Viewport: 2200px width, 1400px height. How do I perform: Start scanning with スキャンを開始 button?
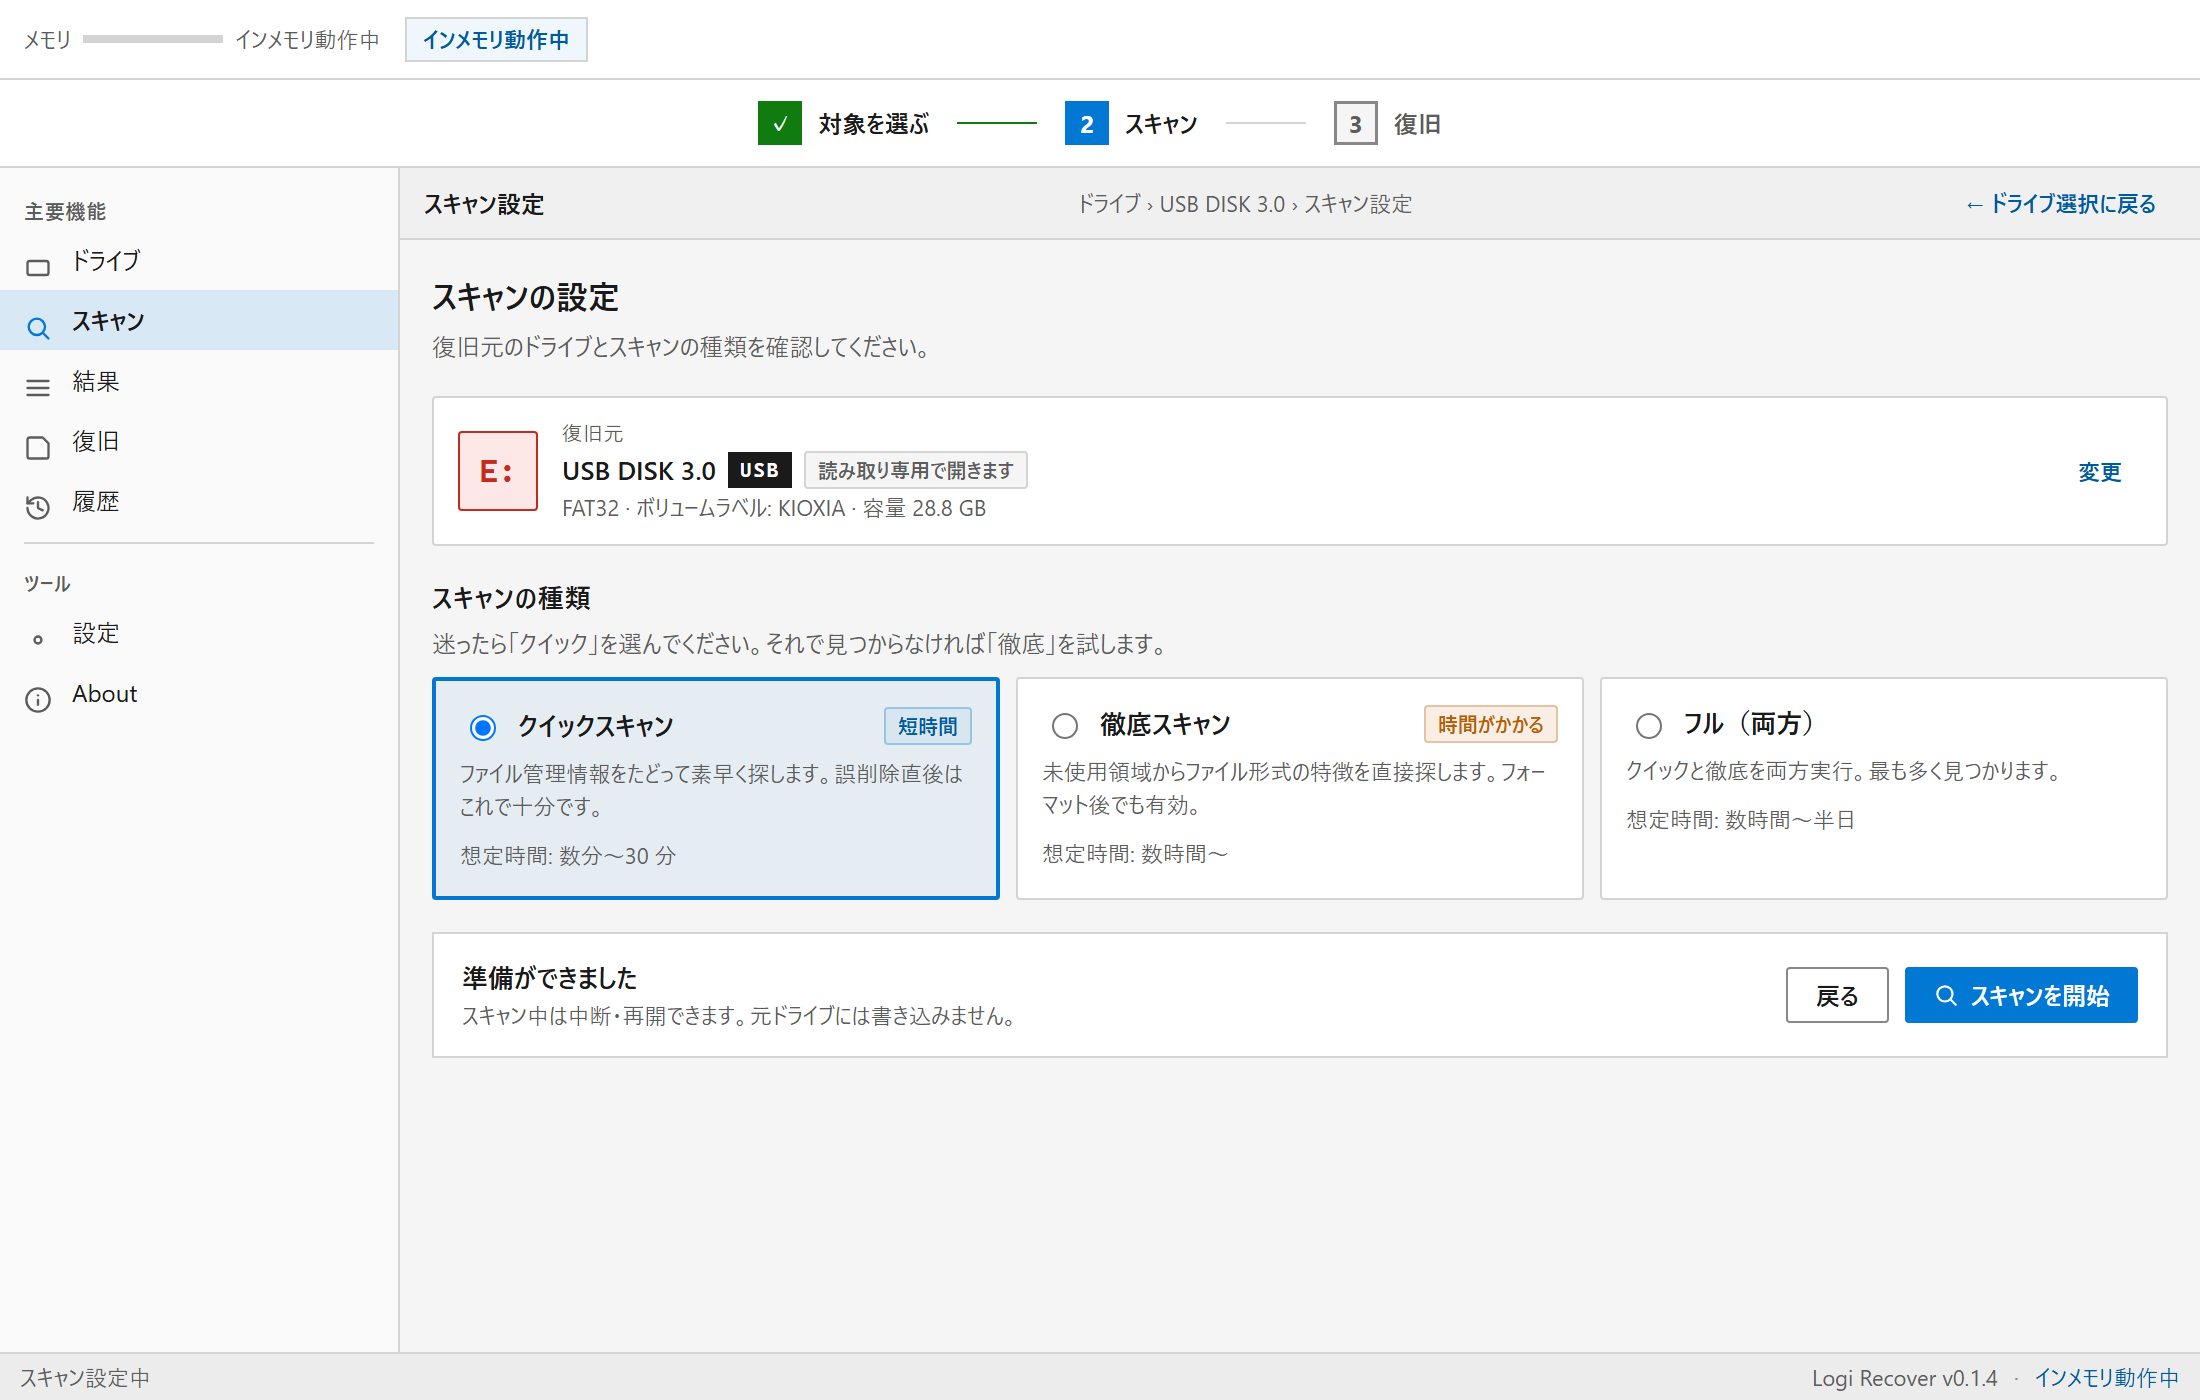2021,995
